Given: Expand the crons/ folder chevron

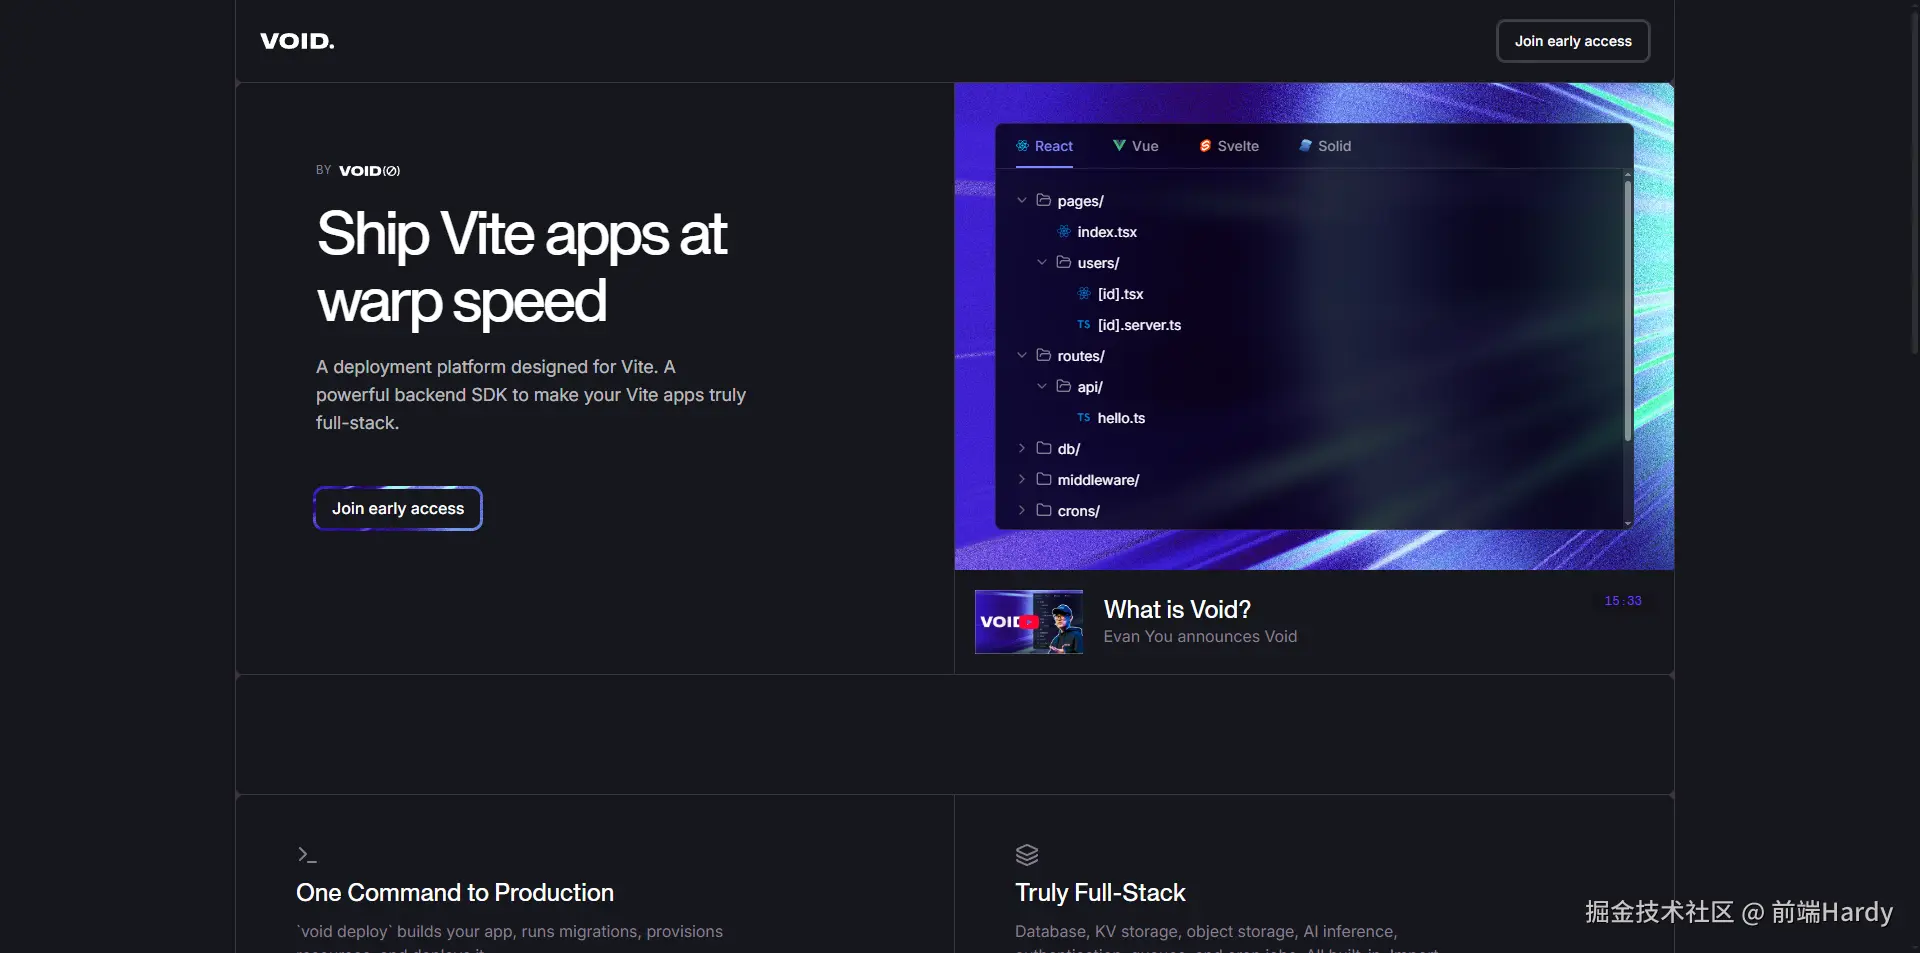Looking at the screenshot, I should (1022, 510).
